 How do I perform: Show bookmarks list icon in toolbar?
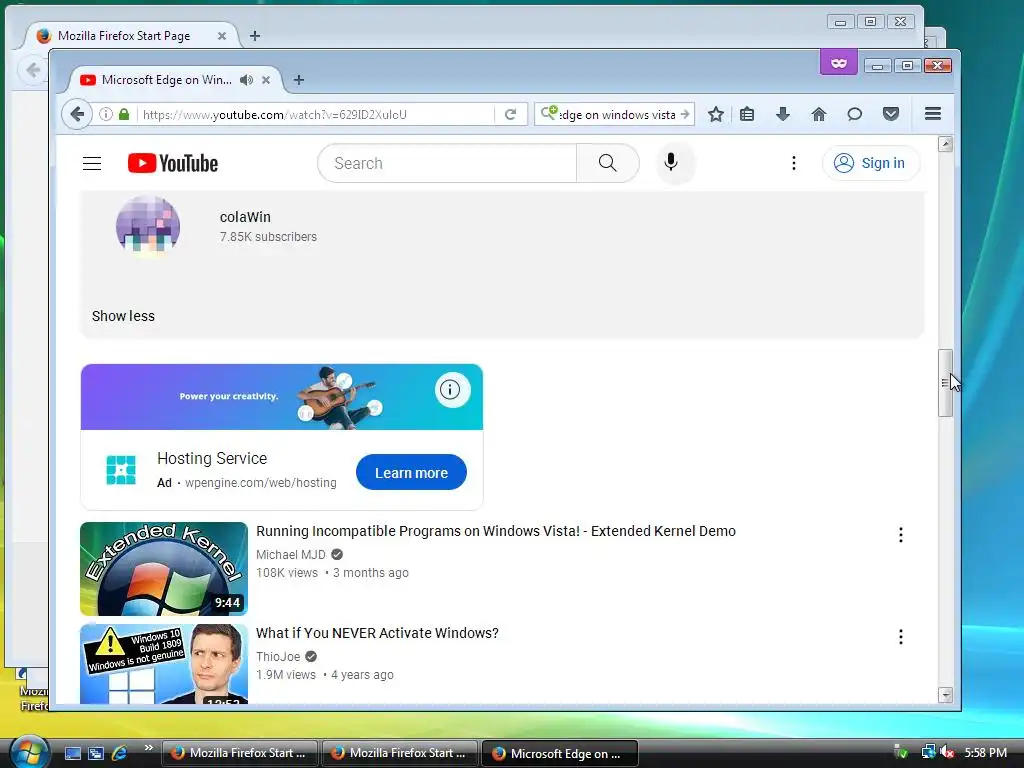pos(747,114)
